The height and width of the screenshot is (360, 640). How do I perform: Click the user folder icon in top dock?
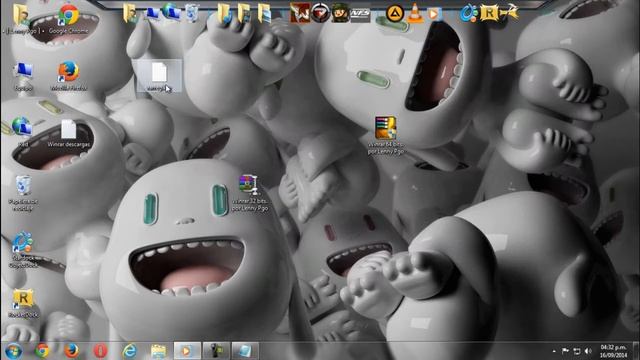131,13
